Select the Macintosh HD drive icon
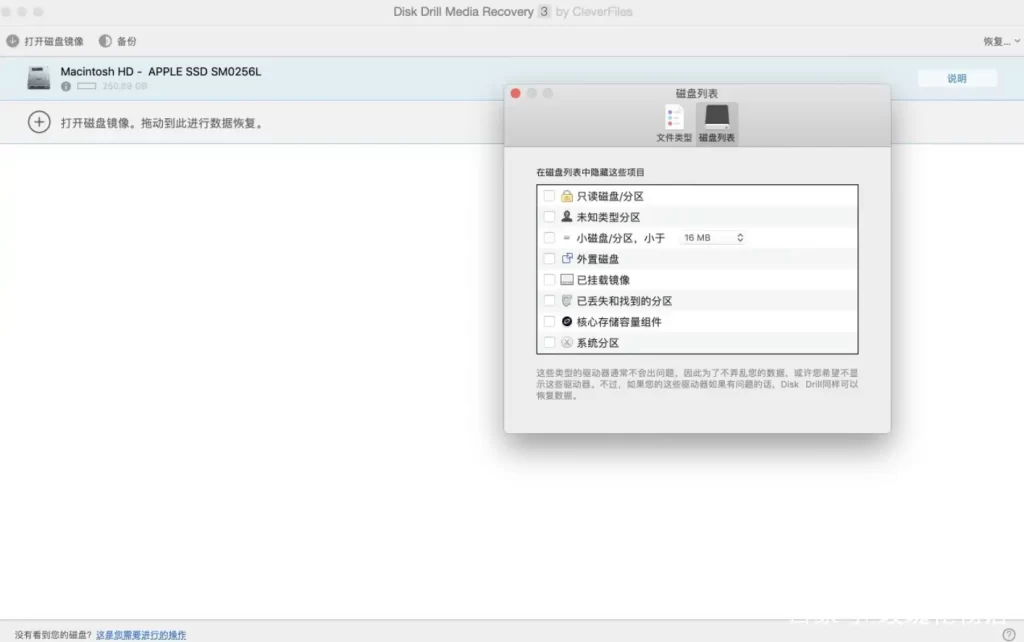 39,78
